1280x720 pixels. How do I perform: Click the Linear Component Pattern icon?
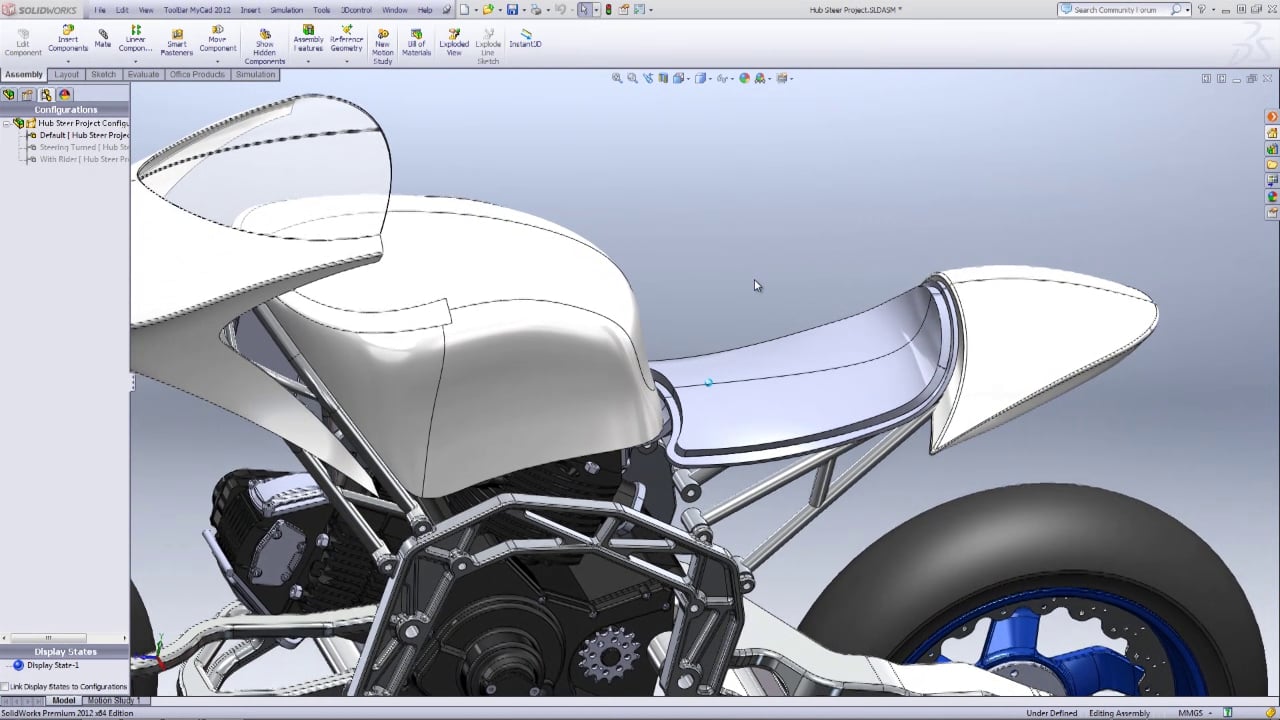pos(136,29)
